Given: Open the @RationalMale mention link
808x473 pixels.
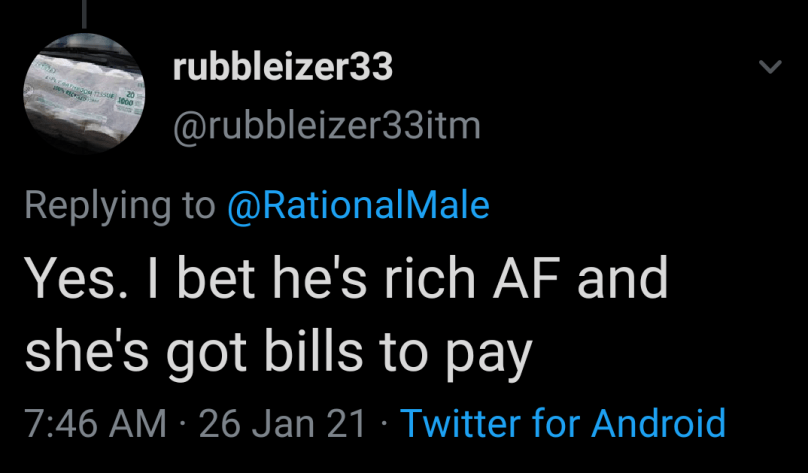Looking at the screenshot, I should tap(358, 205).
